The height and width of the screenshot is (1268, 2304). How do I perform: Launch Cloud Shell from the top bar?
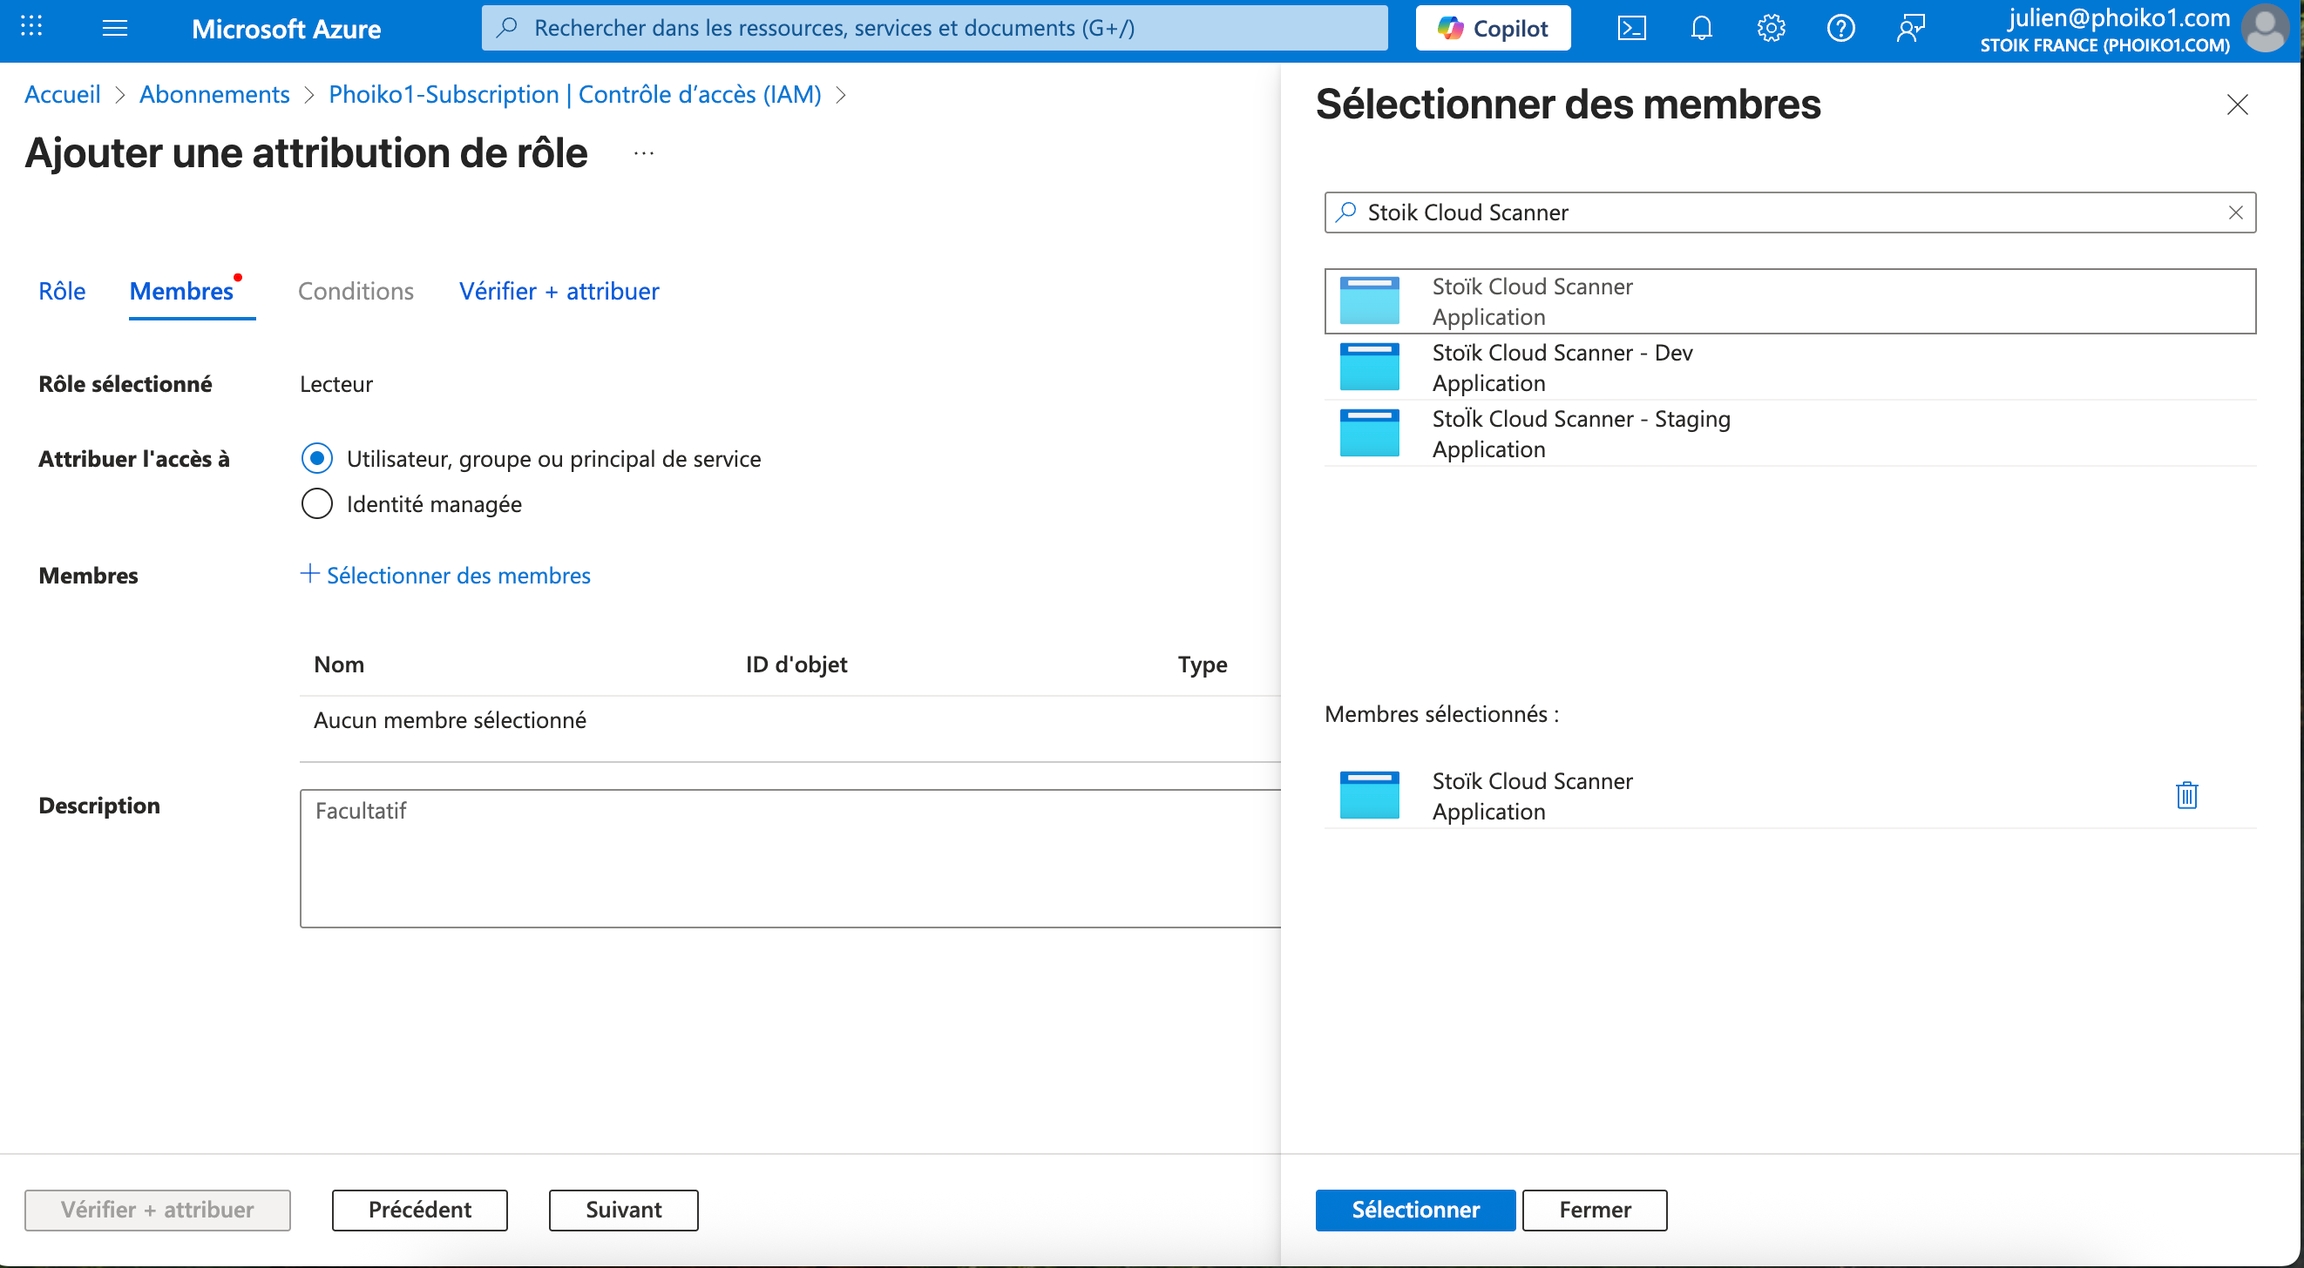pos(1631,28)
